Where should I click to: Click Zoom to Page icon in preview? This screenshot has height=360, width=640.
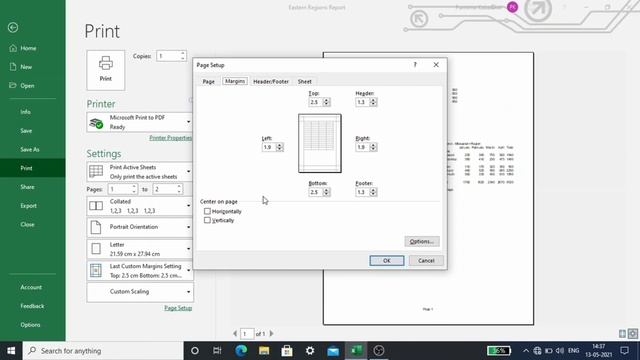(x=633, y=334)
